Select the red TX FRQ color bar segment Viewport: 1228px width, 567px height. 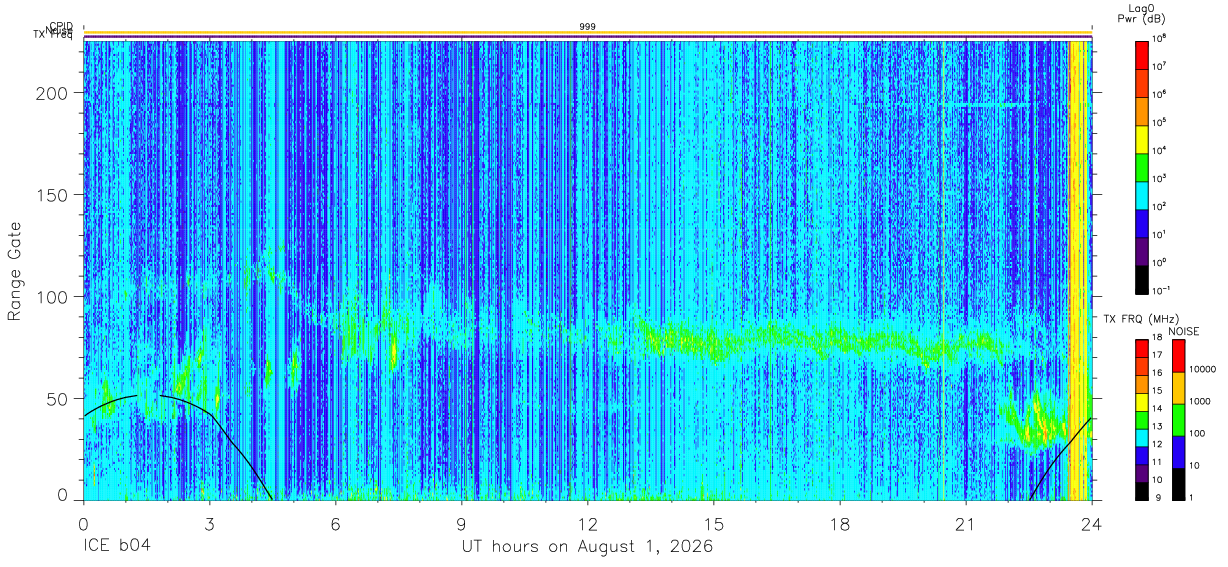click(x=1142, y=349)
